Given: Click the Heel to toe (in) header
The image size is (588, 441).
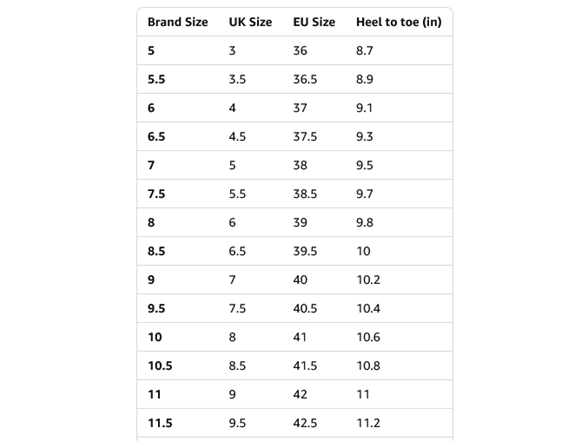Looking at the screenshot, I should tap(399, 22).
